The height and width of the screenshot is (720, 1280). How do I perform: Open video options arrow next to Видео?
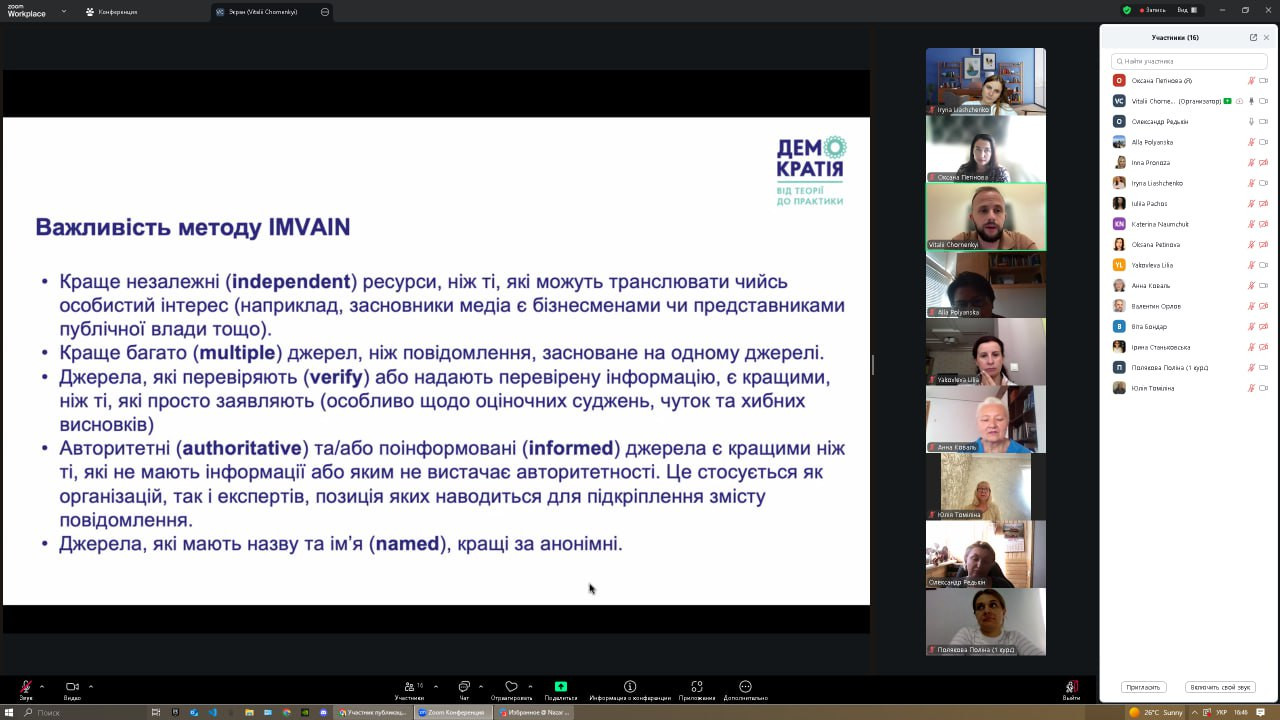pyautogui.click(x=91, y=687)
